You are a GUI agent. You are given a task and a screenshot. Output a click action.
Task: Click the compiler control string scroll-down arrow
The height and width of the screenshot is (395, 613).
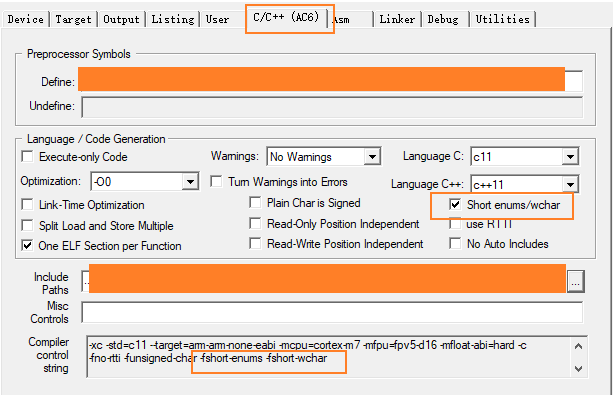579,368
